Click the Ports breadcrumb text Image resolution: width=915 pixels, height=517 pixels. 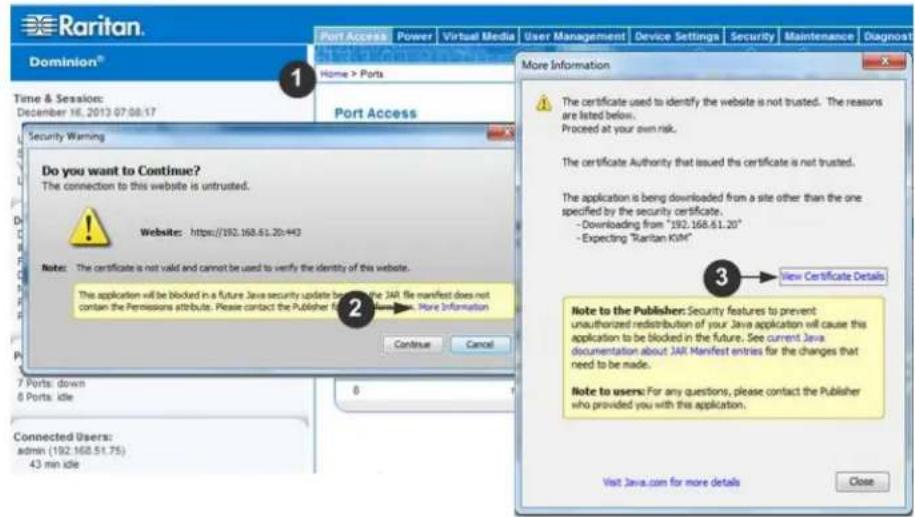(x=372, y=74)
